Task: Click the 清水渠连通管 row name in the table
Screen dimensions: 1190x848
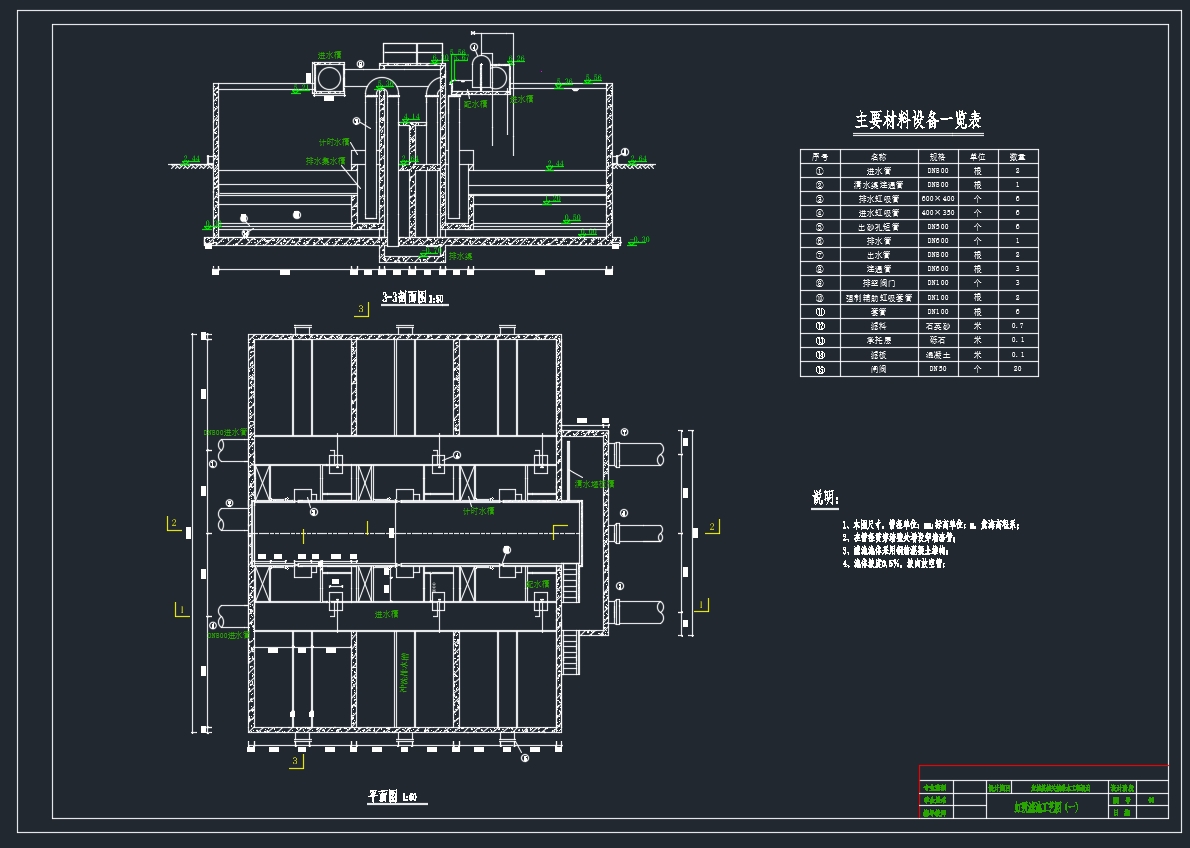Action: point(878,185)
